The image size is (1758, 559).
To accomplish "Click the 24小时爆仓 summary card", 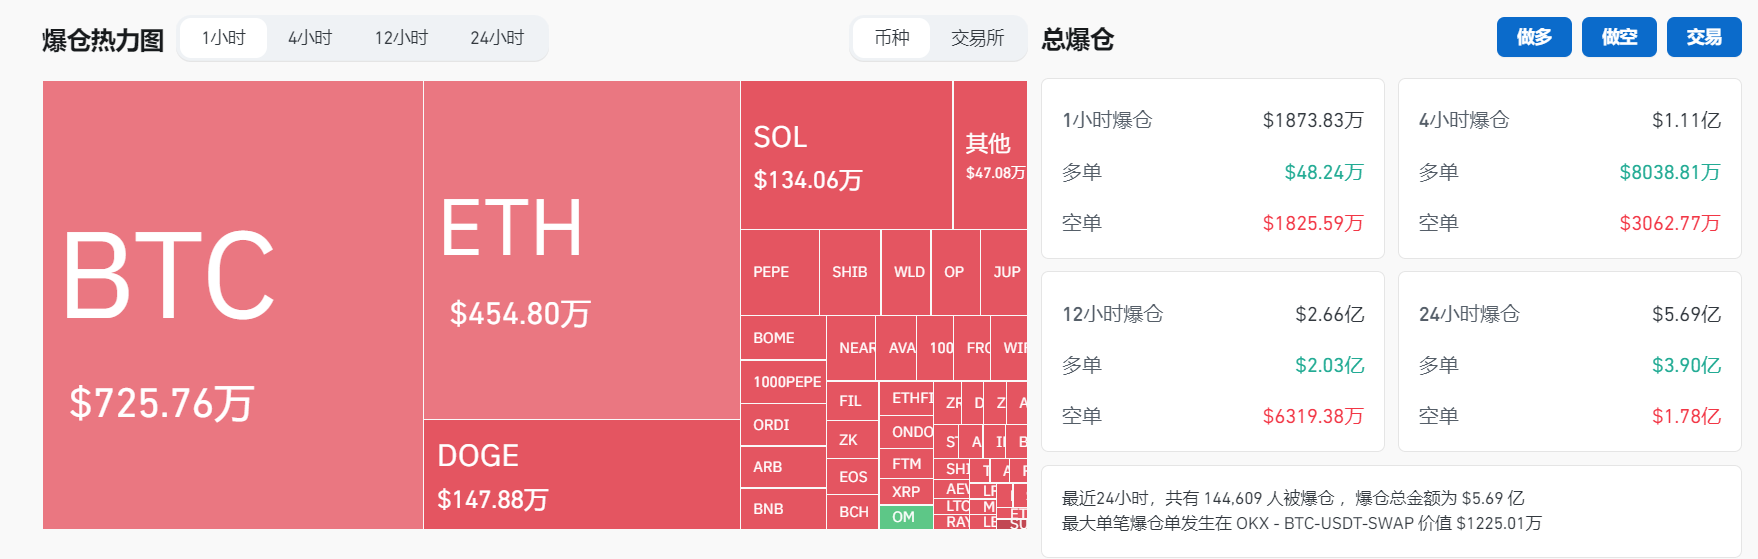I will coord(1569,362).
